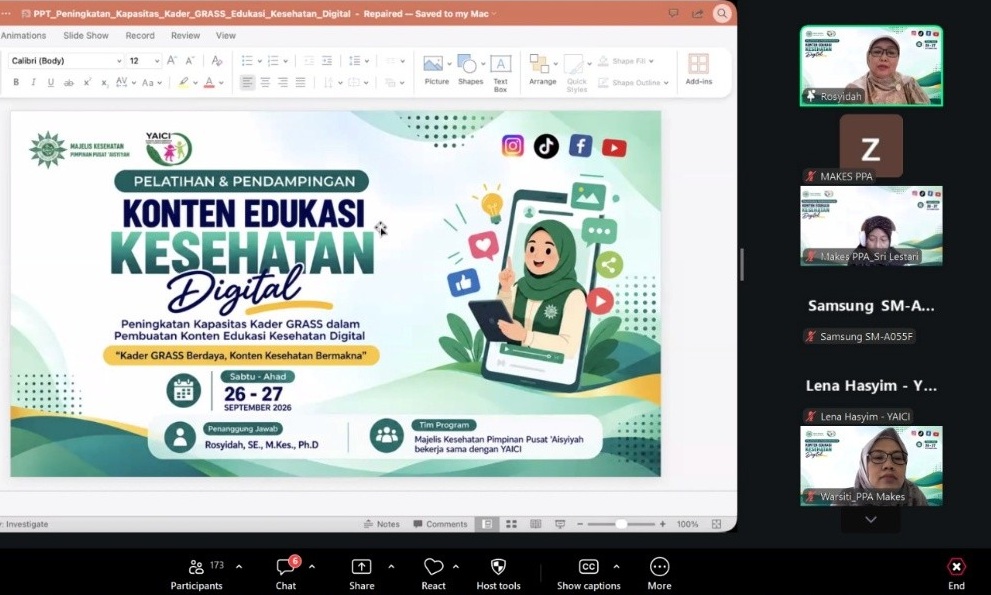Screen dimensions: 991x595
Task: Click Decrease Indent icon
Action: [x=308, y=61]
